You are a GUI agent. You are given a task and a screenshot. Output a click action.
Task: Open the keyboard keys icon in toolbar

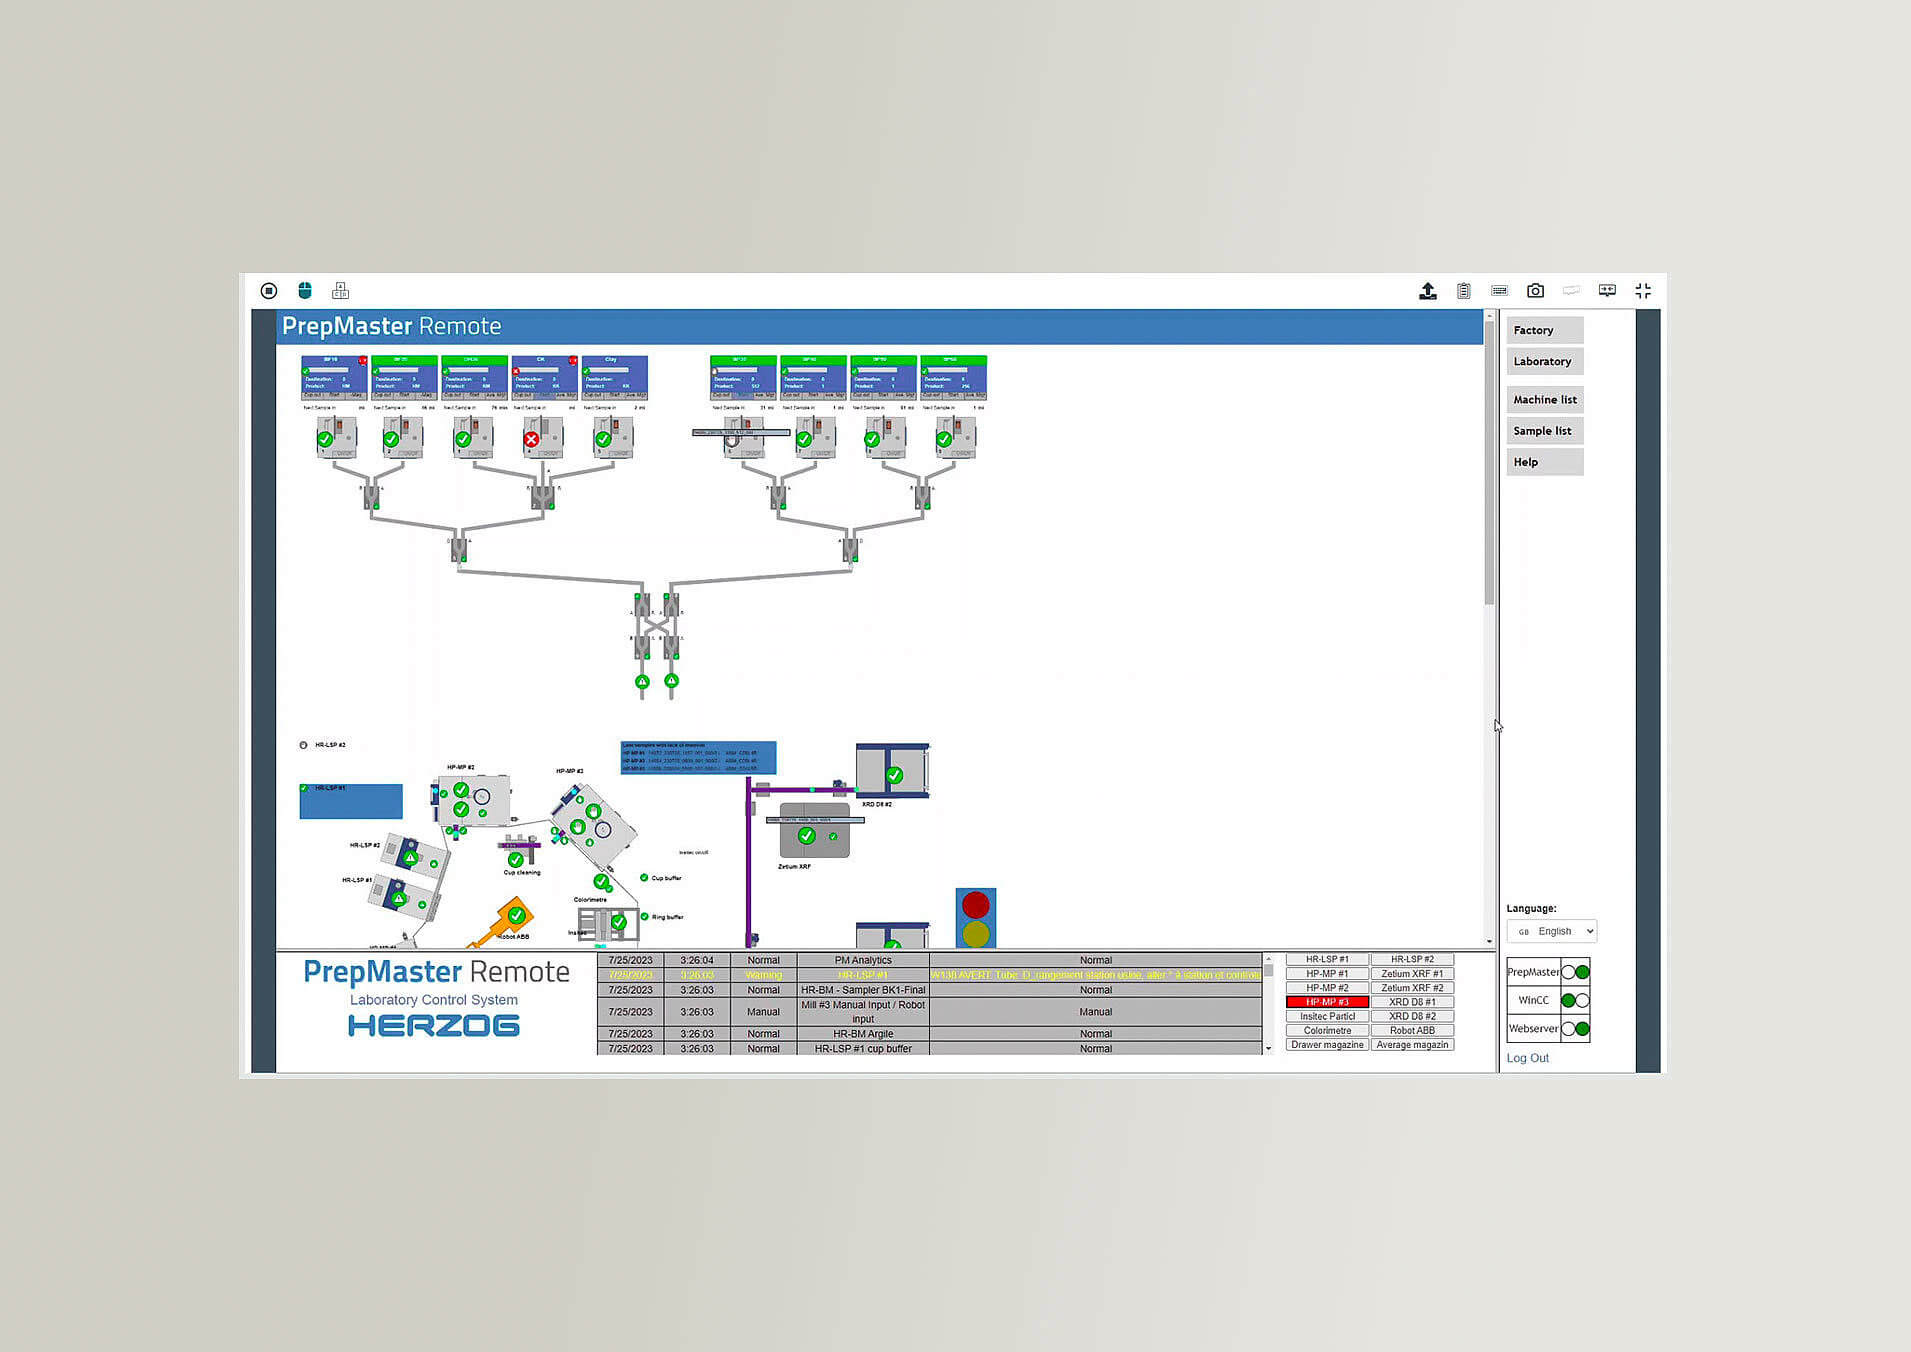pos(341,291)
